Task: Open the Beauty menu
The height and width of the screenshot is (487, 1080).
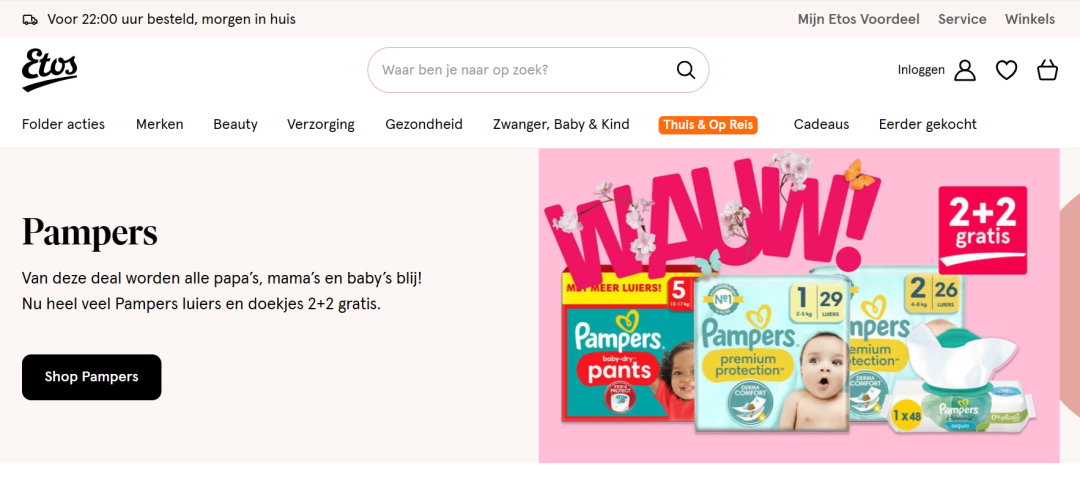Action: [x=236, y=125]
